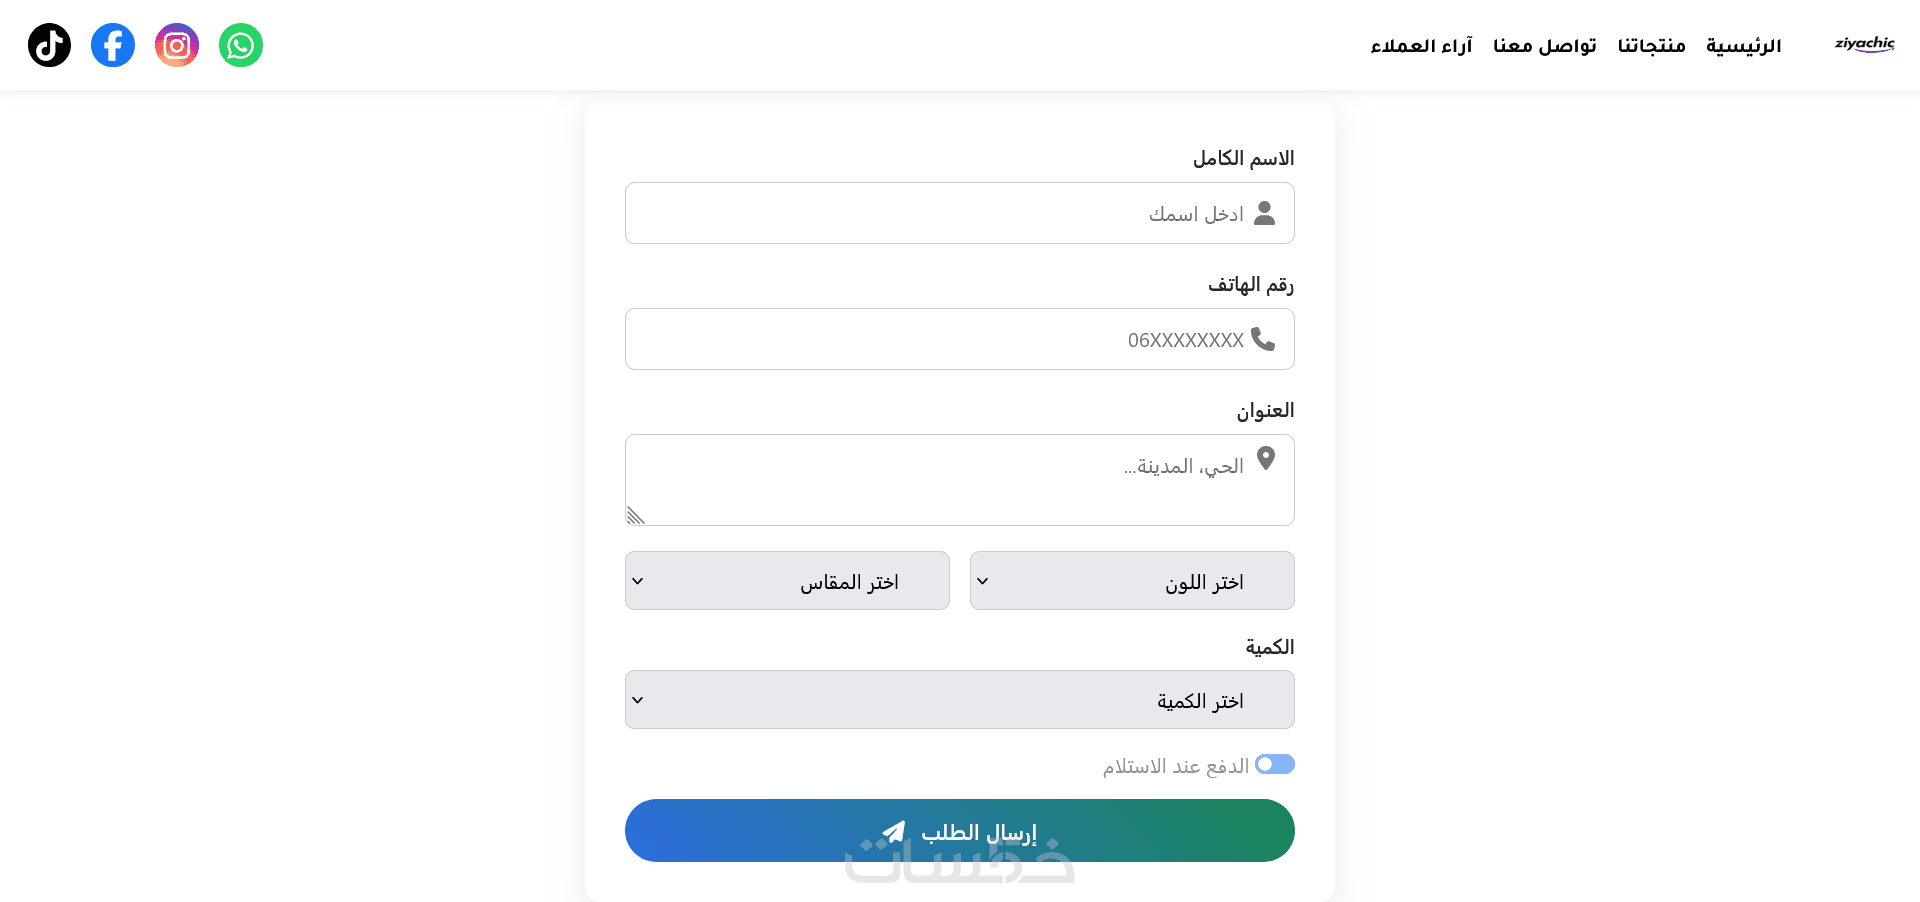Toggle the الدفع عند الاستلام switch
Image resolution: width=1920 pixels, height=902 pixels.
pos(1275,764)
